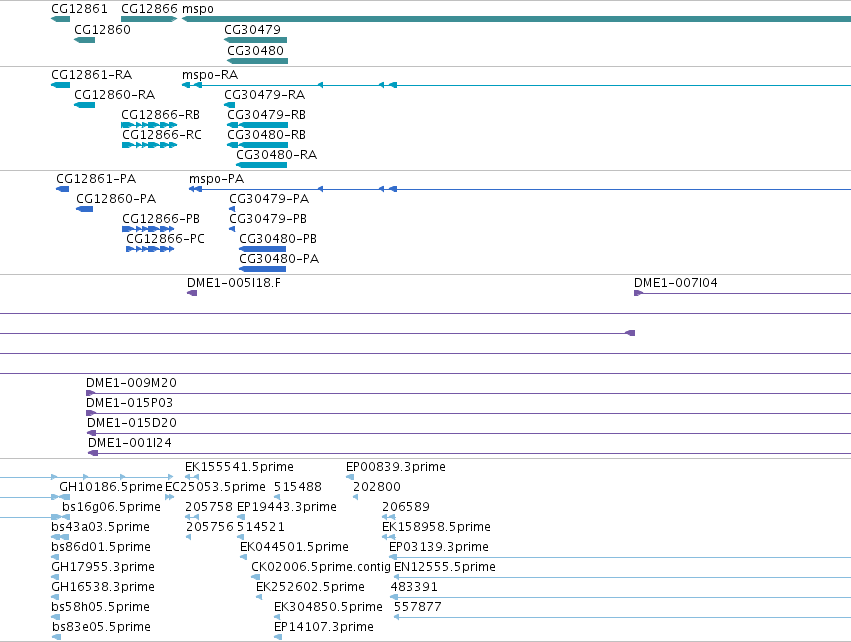Select the GH17955.3prime EST label
The image size is (851, 642).
(x=103, y=567)
